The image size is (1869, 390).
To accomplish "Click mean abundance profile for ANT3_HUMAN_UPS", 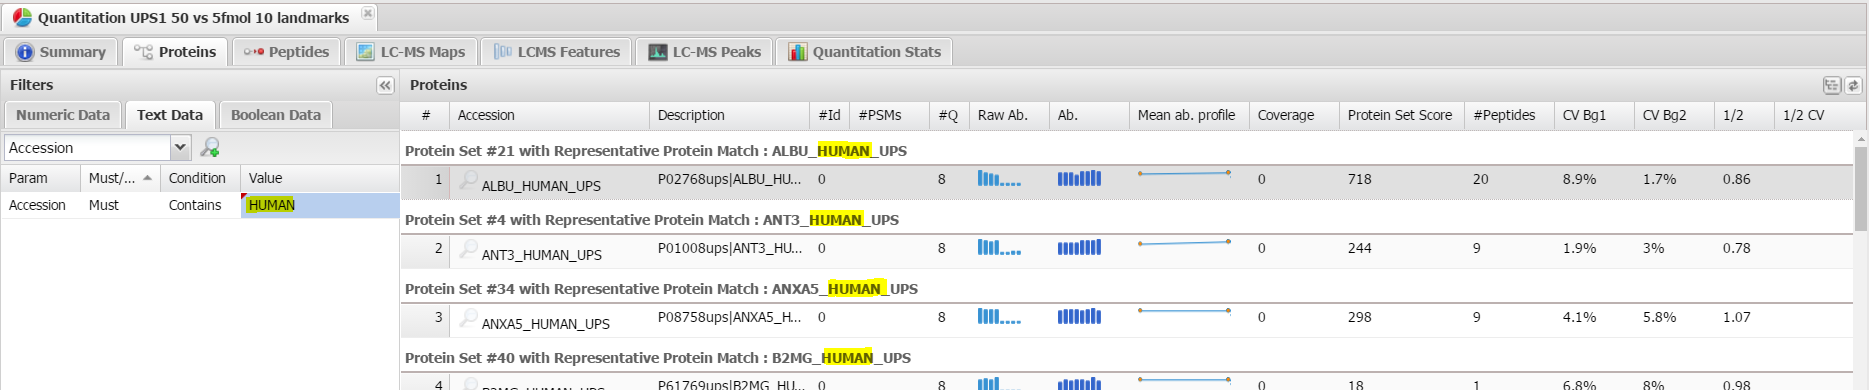I will point(1184,243).
